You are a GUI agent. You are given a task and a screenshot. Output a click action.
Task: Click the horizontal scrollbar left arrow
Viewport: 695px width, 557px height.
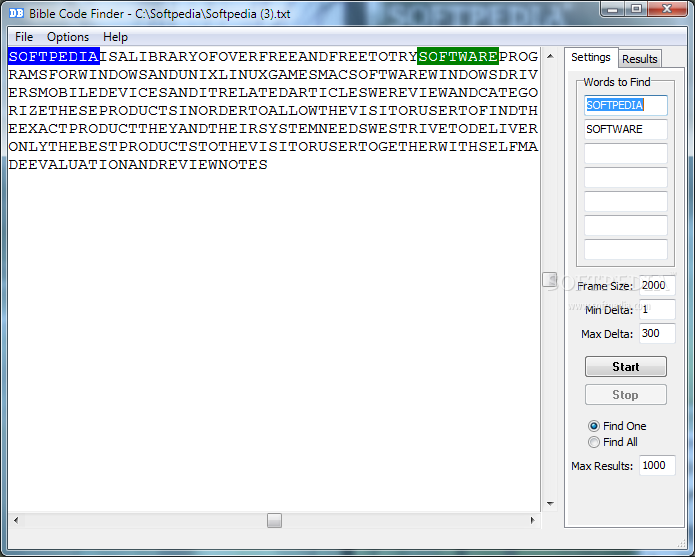pyautogui.click(x=16, y=520)
